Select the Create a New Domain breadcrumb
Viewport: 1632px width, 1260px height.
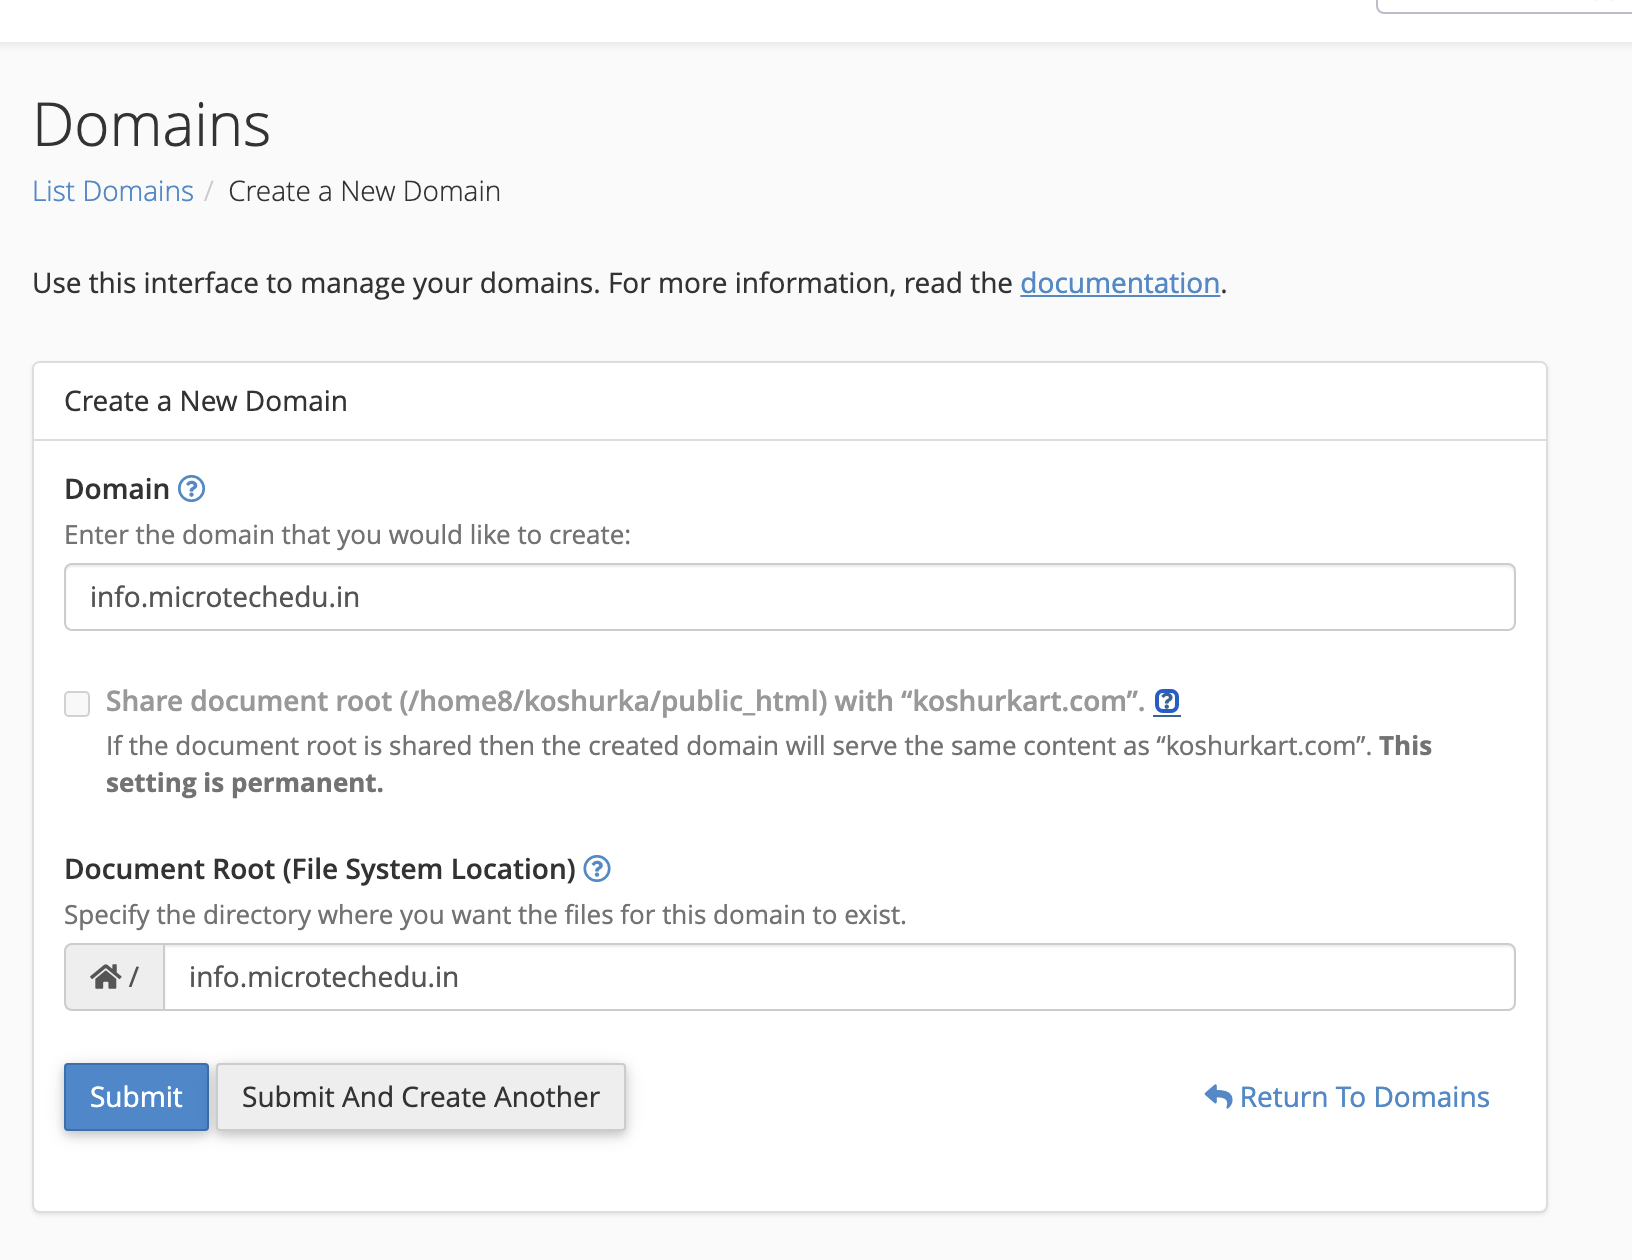364,191
